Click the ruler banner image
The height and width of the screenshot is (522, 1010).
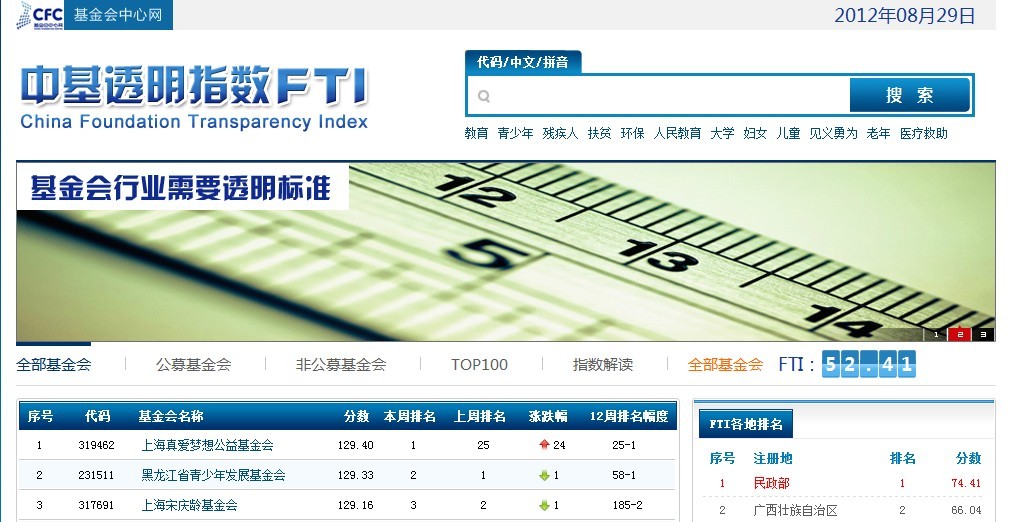506,251
